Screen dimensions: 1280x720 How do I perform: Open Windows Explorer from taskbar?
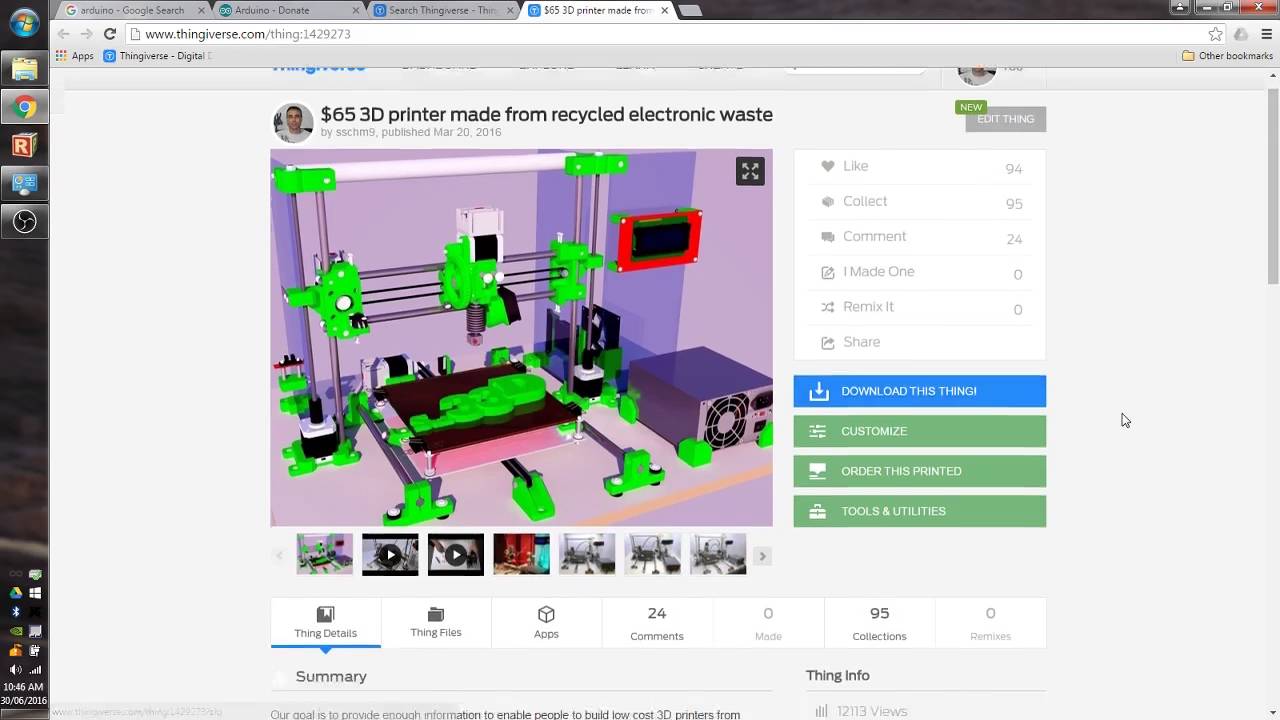point(24,68)
